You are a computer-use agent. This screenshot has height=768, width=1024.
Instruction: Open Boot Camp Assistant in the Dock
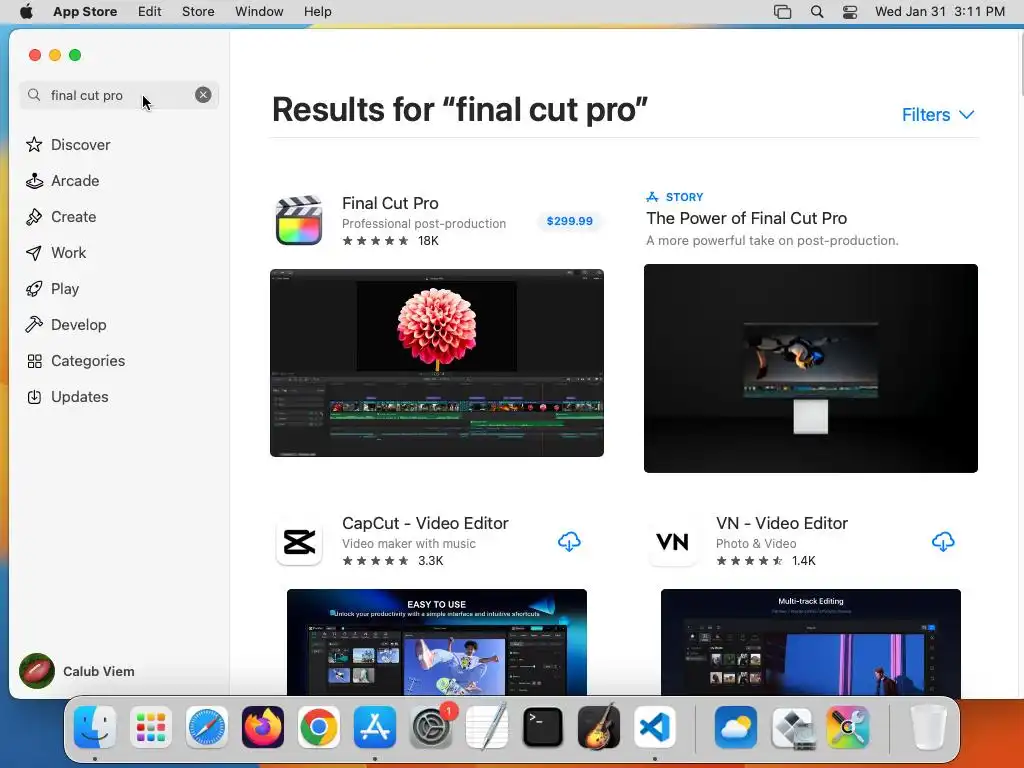coord(792,727)
